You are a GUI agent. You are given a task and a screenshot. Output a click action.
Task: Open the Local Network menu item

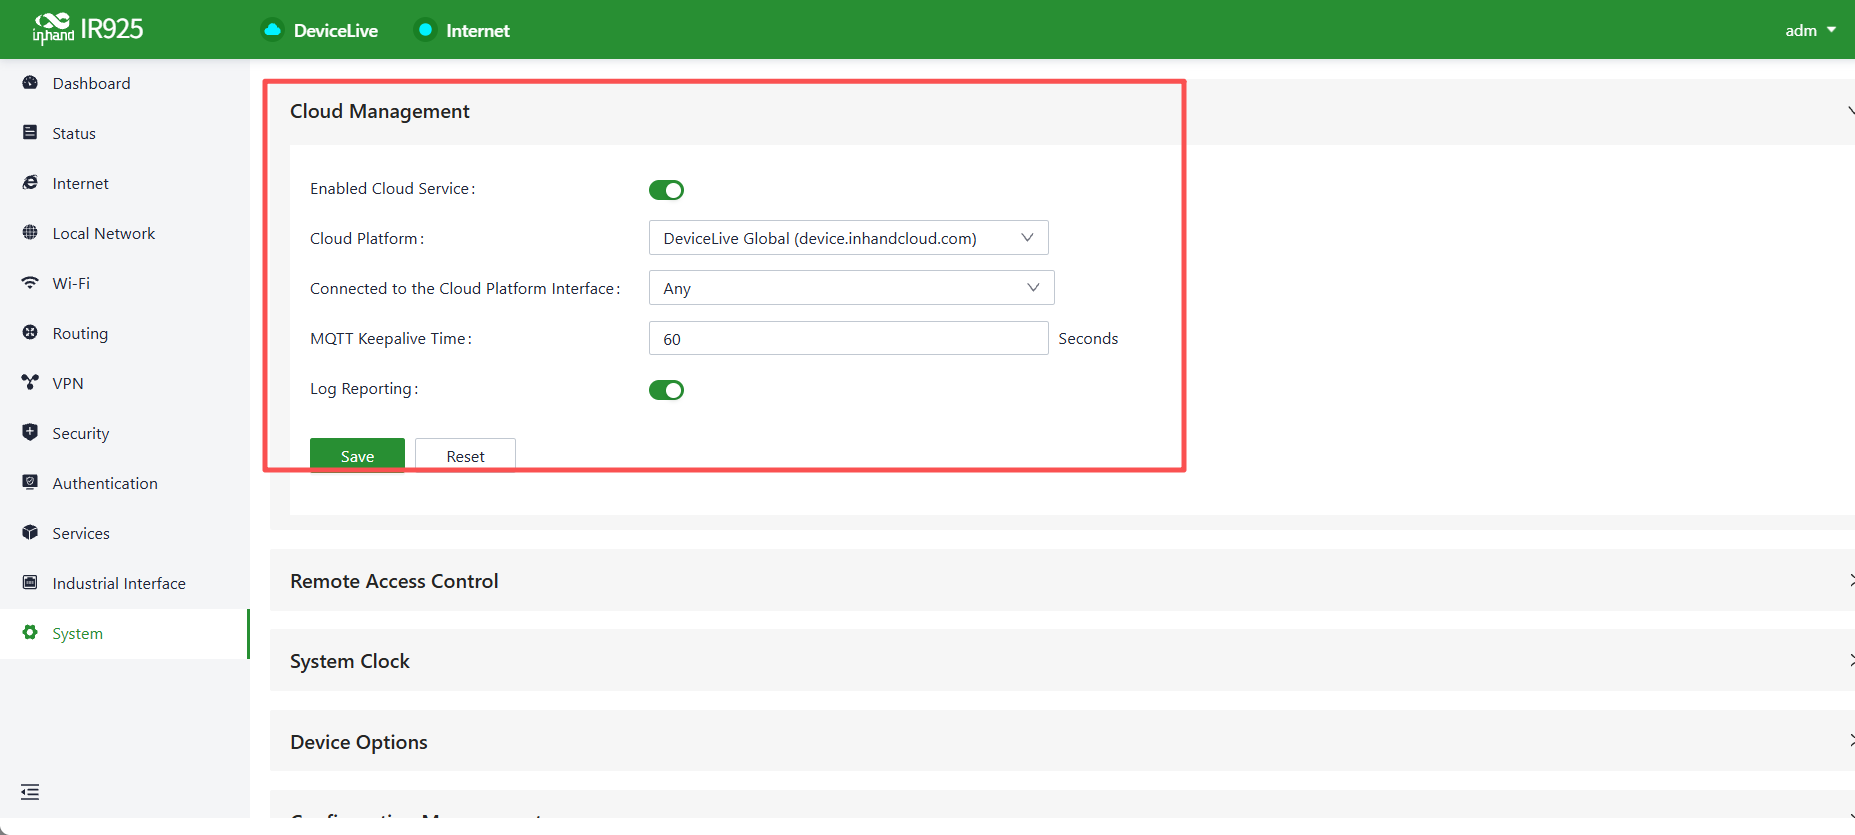pos(124,233)
